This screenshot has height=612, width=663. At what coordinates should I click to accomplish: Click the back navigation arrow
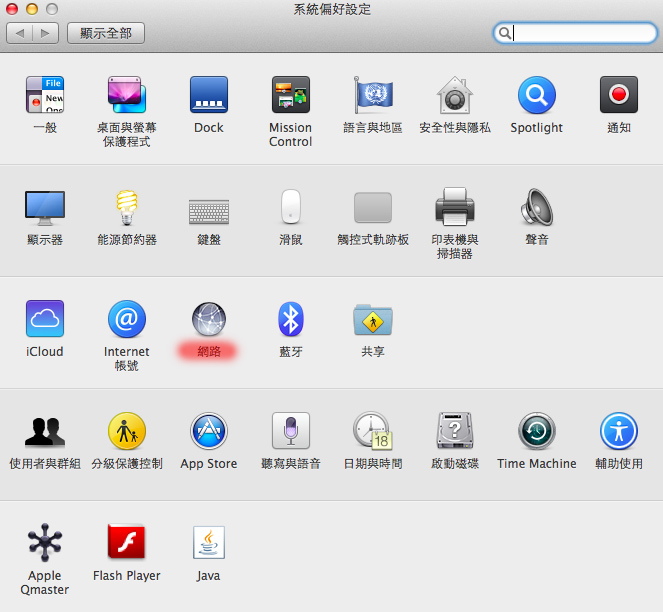coord(20,33)
